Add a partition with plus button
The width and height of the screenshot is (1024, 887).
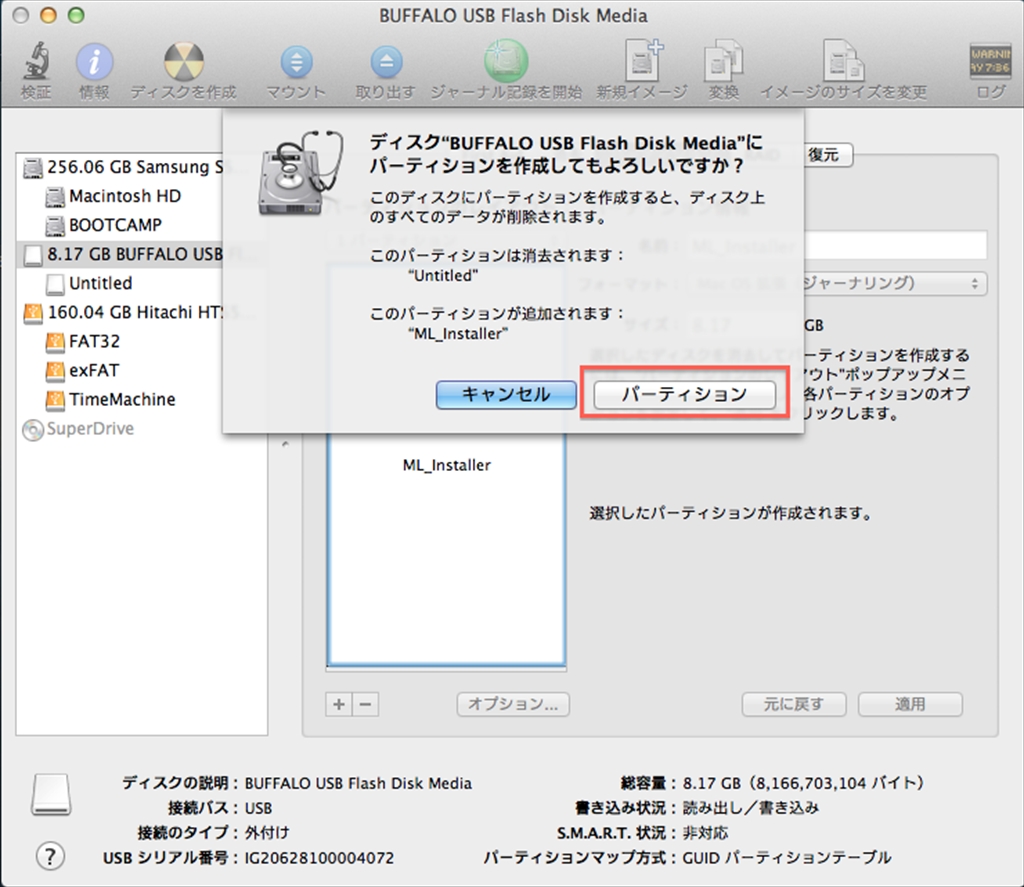339,704
